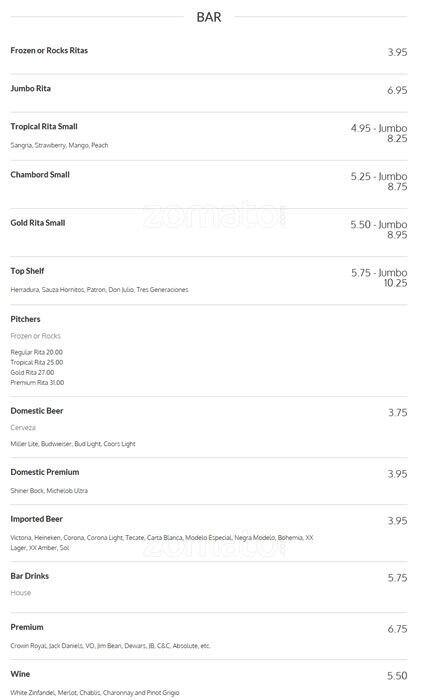431x700 pixels.
Task: Select the Wine menu item
Action: pos(20,674)
